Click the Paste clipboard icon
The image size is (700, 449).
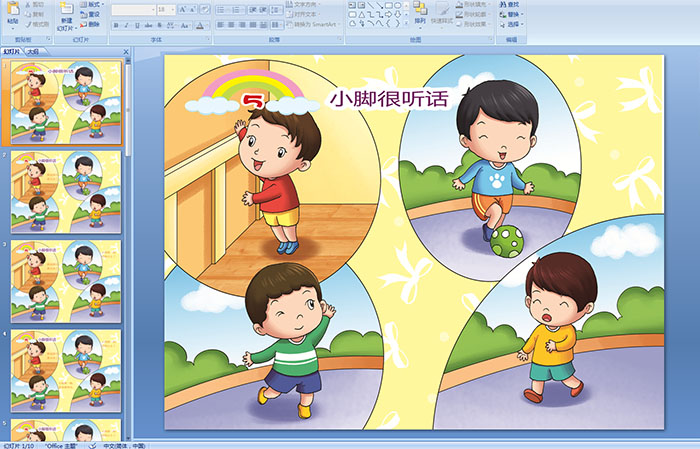click(13, 9)
